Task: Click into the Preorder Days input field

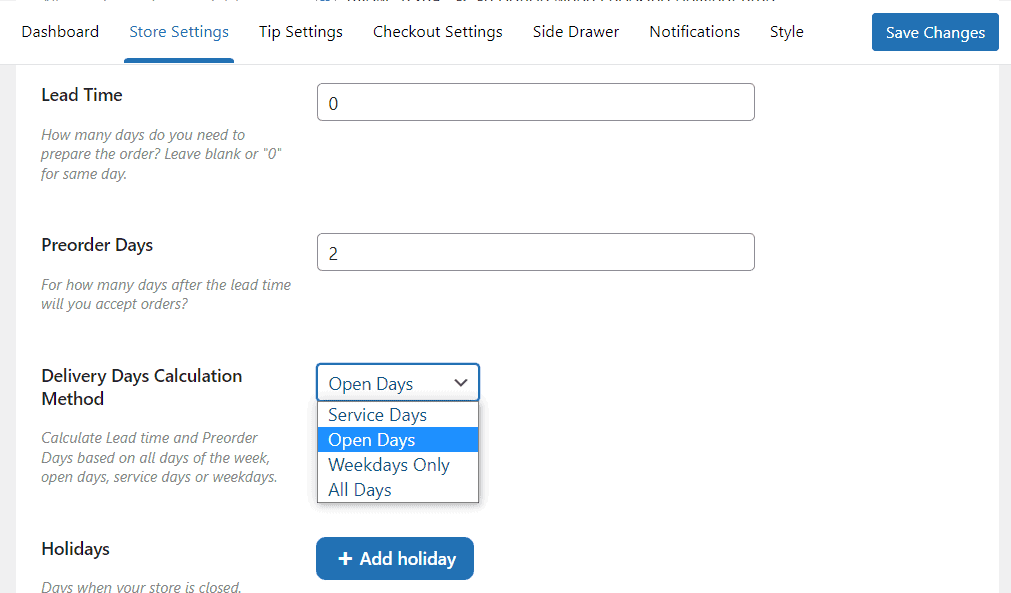Action: point(535,252)
